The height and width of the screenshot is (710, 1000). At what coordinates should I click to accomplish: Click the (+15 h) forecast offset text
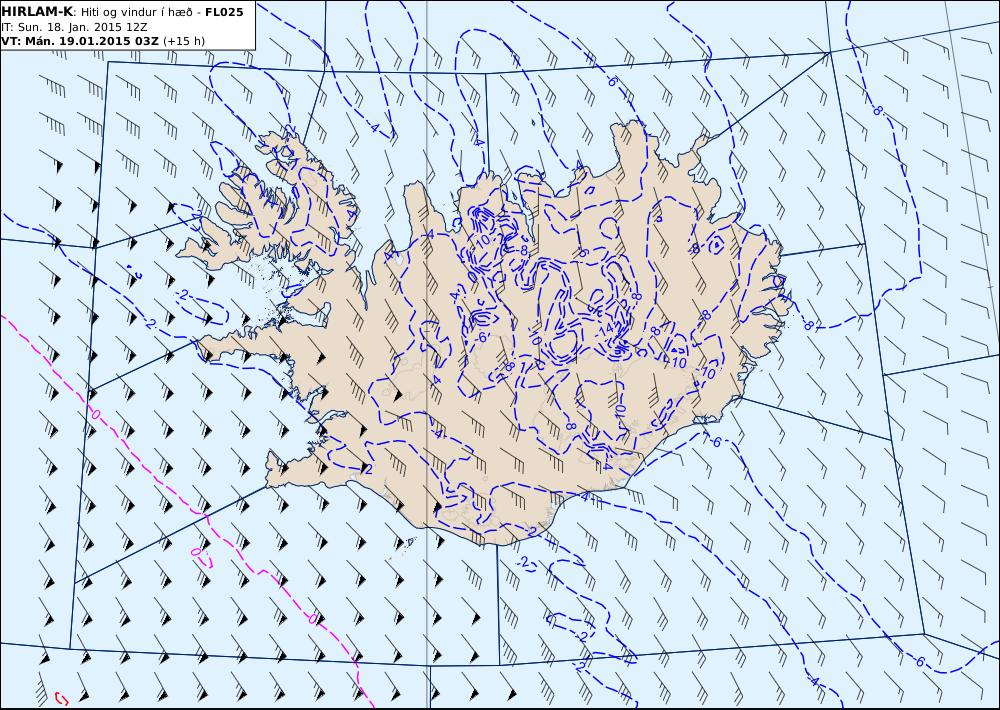coord(184,41)
